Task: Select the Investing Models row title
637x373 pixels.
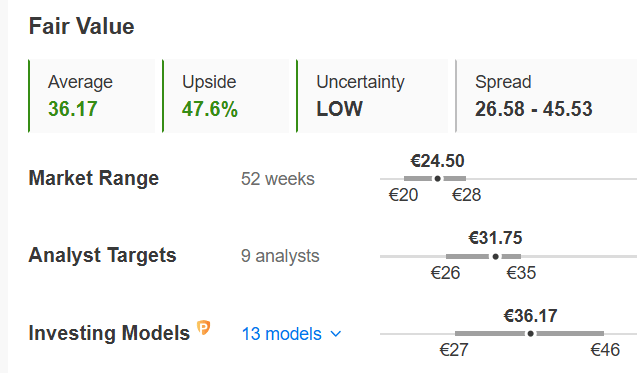Action: click(109, 333)
